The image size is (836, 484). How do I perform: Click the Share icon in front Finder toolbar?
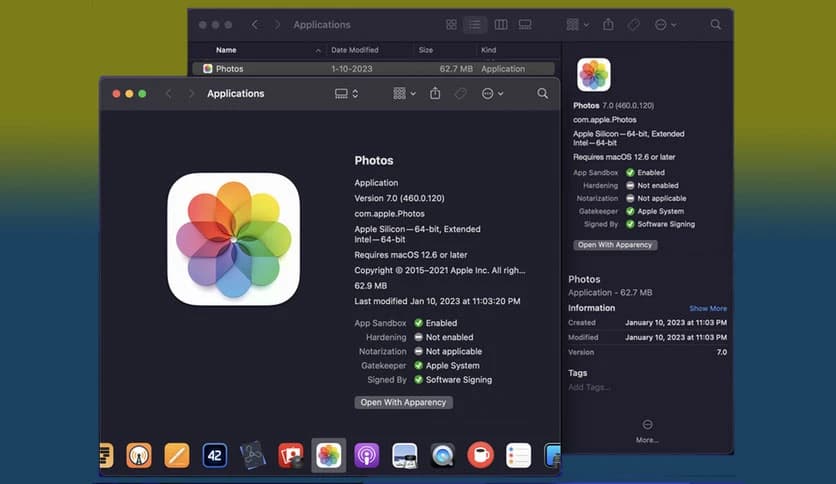[435, 93]
